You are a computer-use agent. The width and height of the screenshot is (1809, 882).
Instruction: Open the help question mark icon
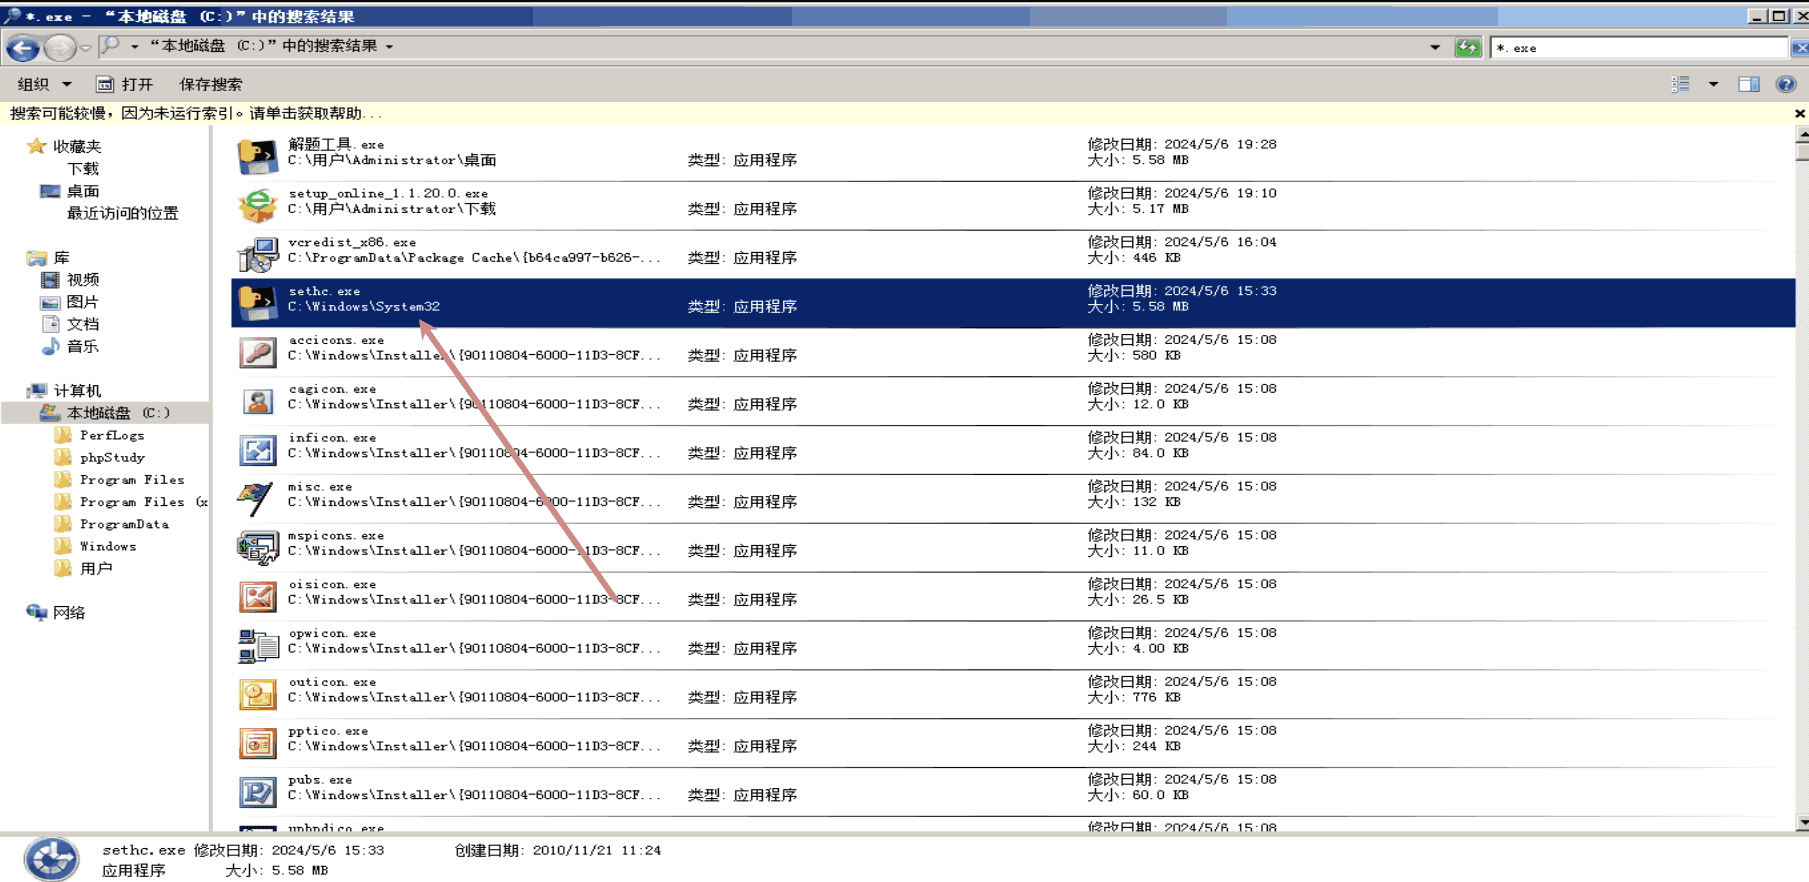coord(1785,85)
